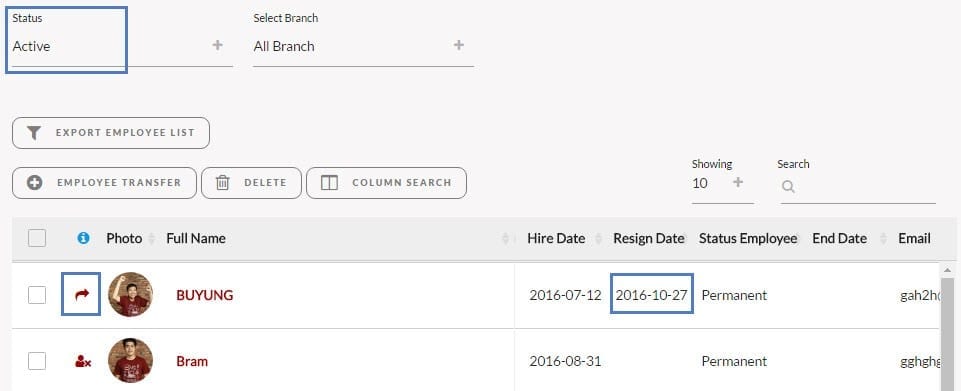Click the Delete button
Image resolution: width=961 pixels, height=391 pixels.
(251, 183)
